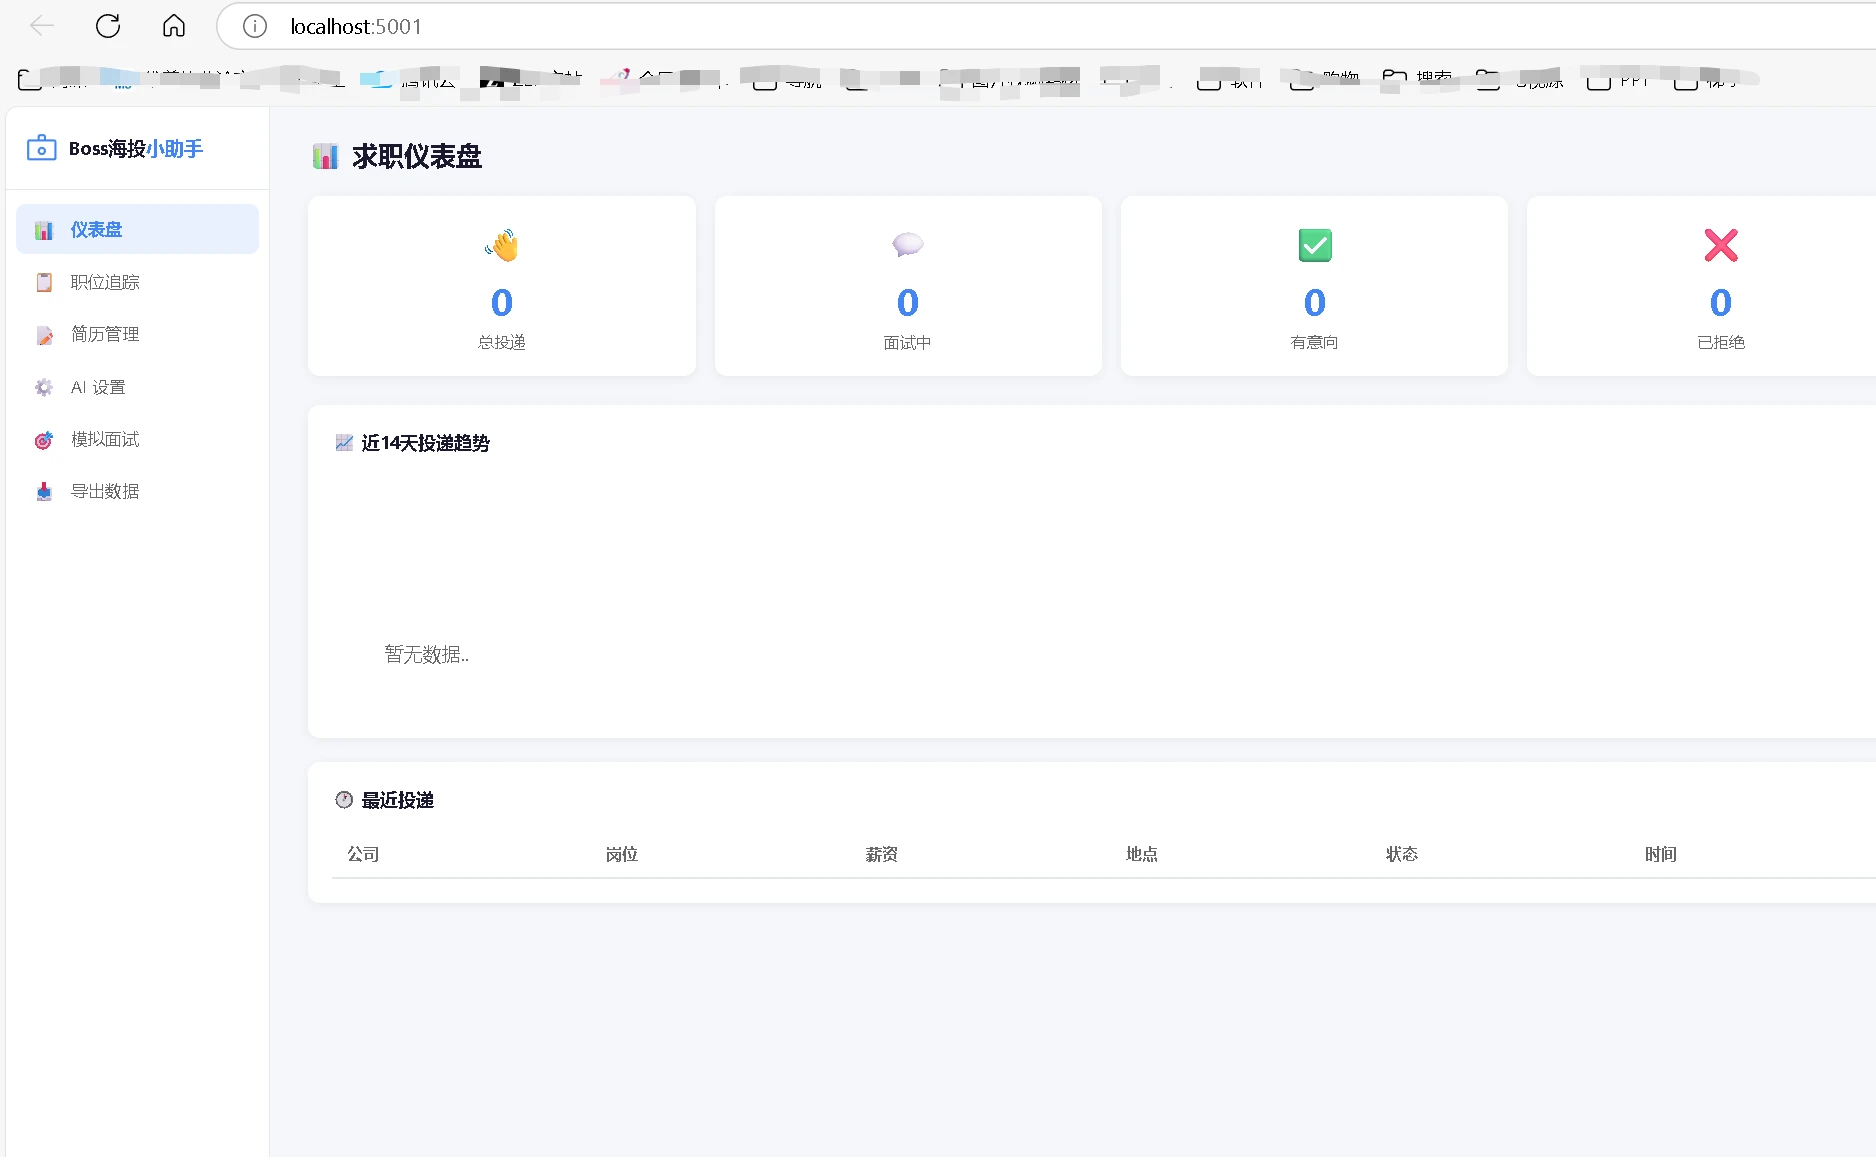Click the 有意向 card label
Viewport: 1876px width, 1157px height.
(1315, 342)
